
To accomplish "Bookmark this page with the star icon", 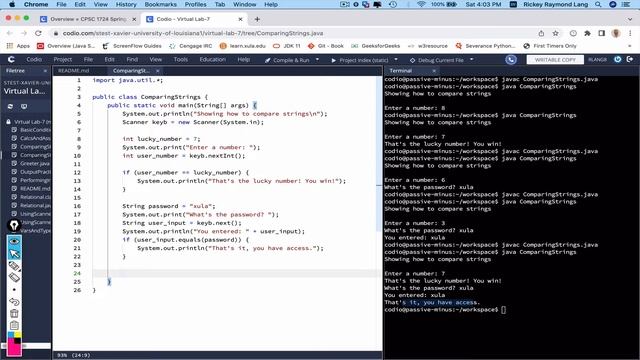I will [556, 33].
